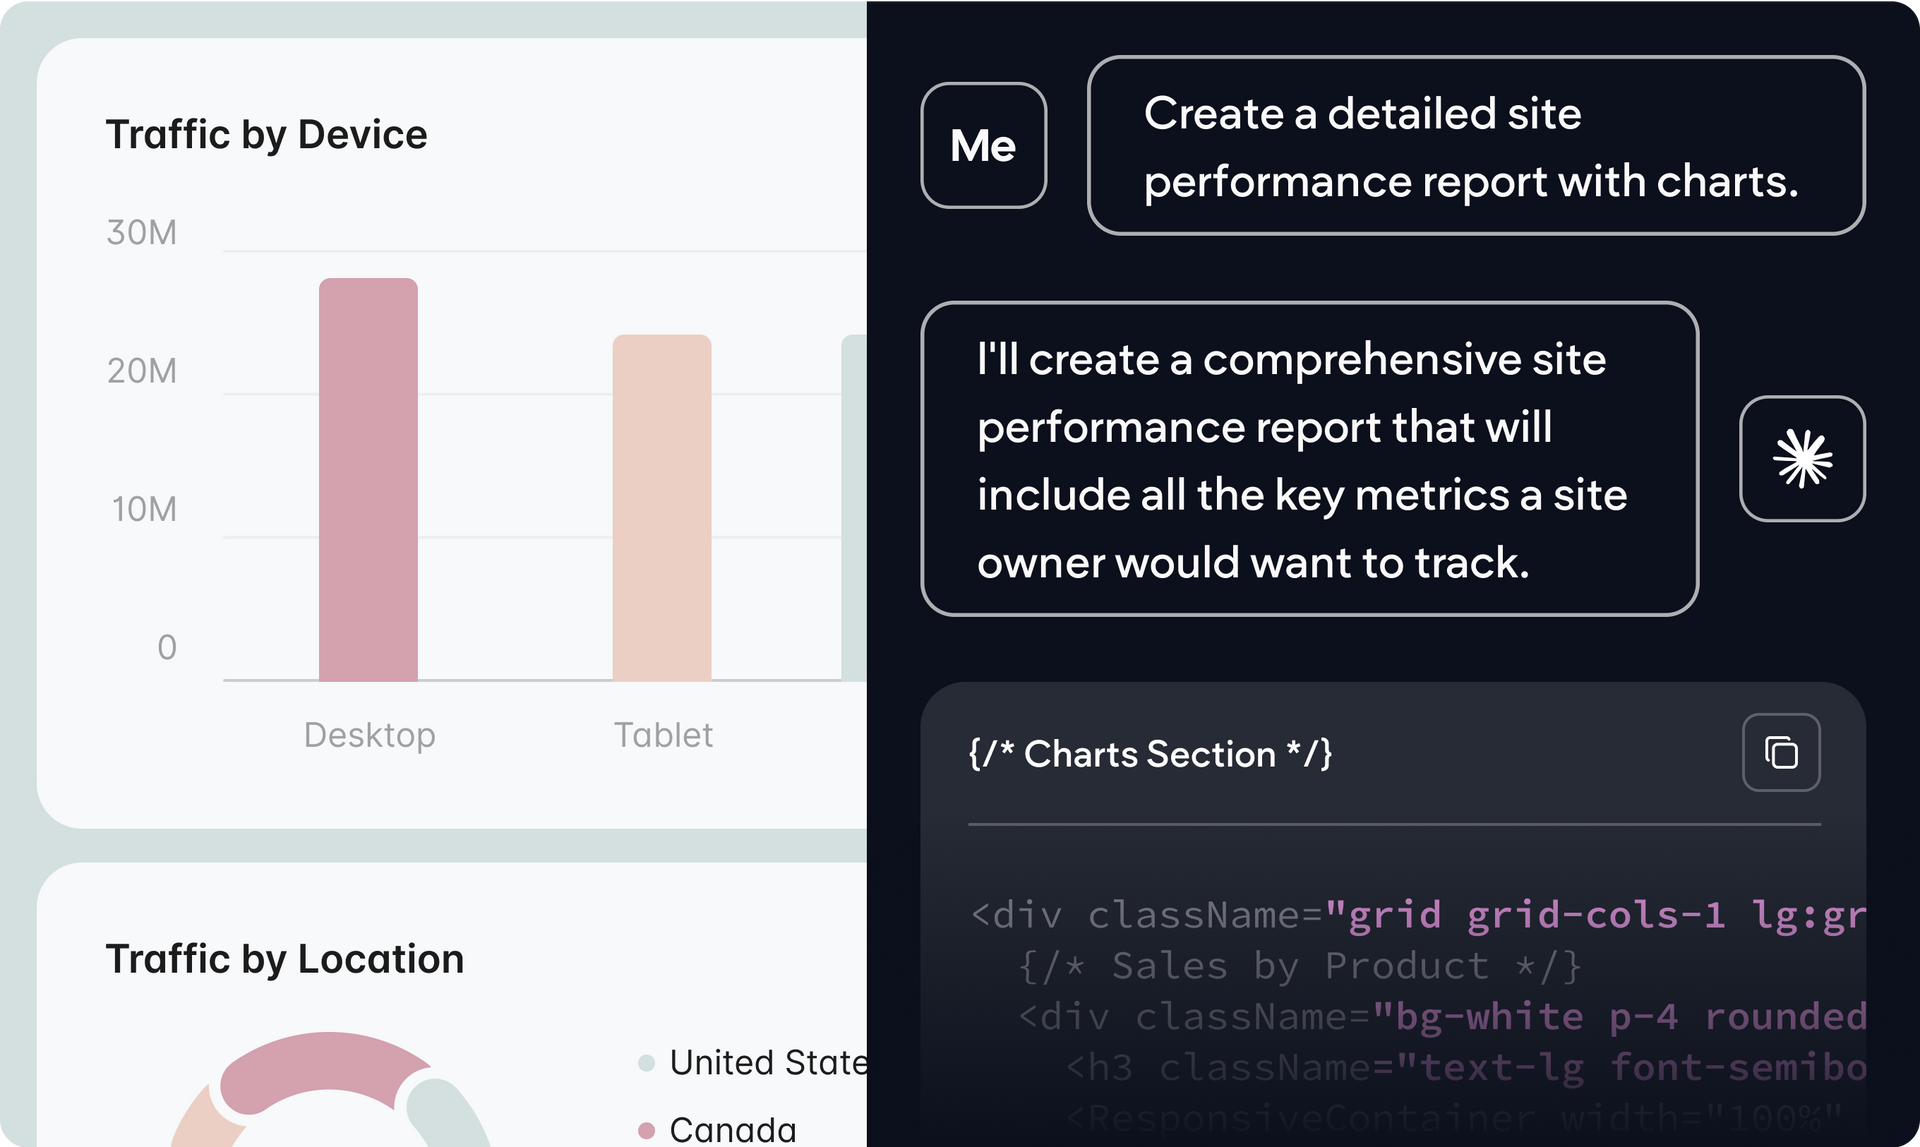The height and width of the screenshot is (1147, 1920).
Task: Click the Sales by Product comment line
Action: (x=1299, y=966)
